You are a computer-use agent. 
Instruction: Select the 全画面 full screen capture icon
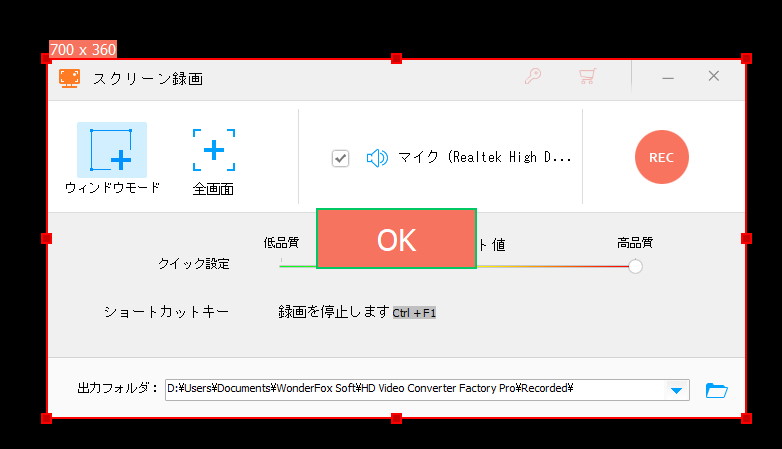click(214, 150)
